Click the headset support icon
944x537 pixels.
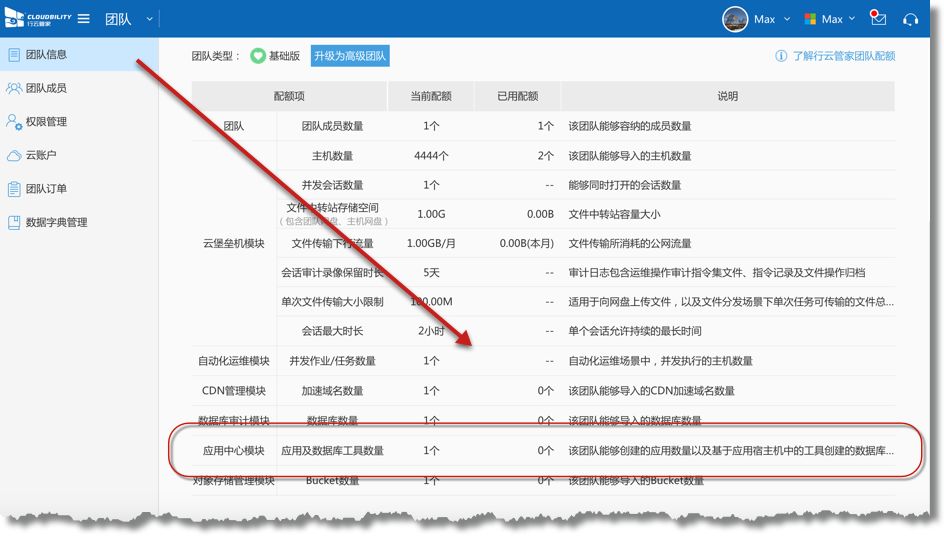pyautogui.click(x=910, y=20)
